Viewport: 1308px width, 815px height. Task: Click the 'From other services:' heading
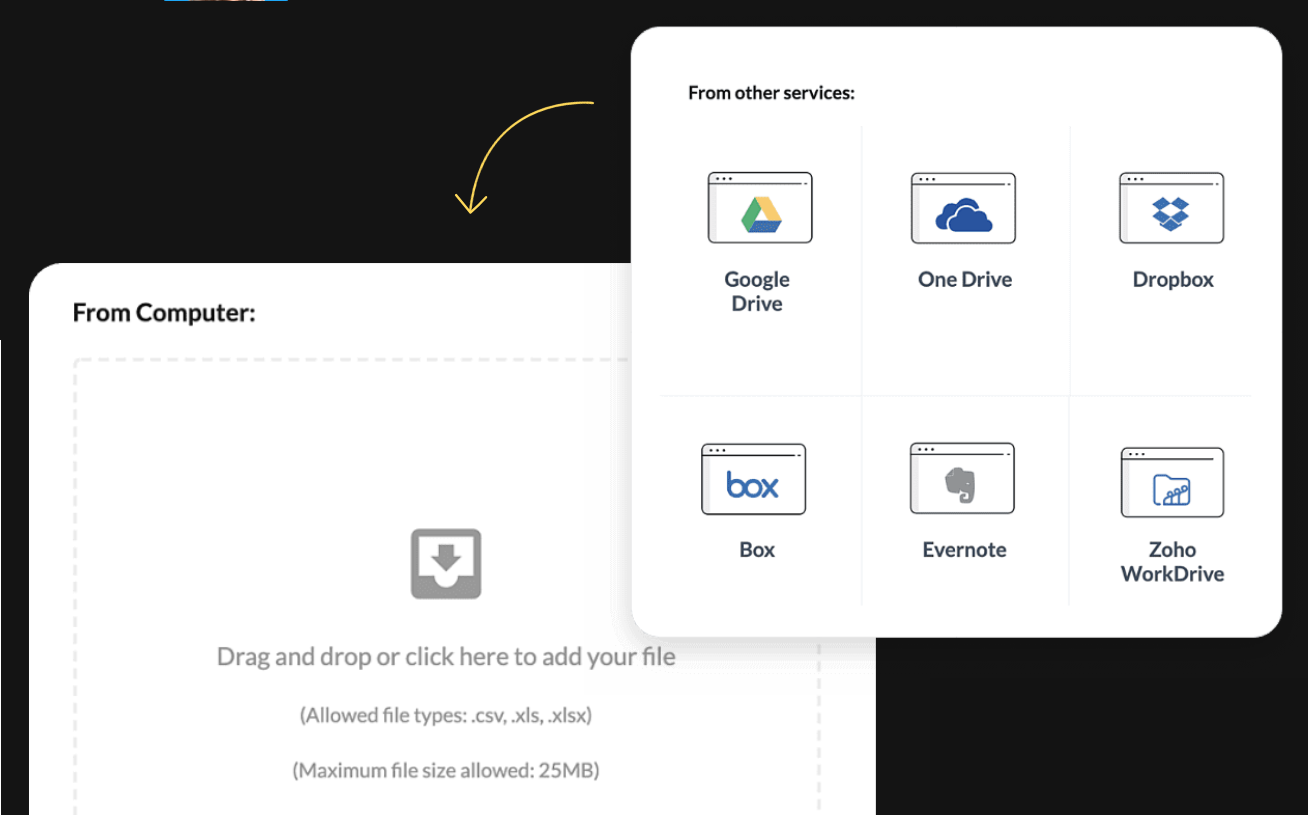(771, 93)
